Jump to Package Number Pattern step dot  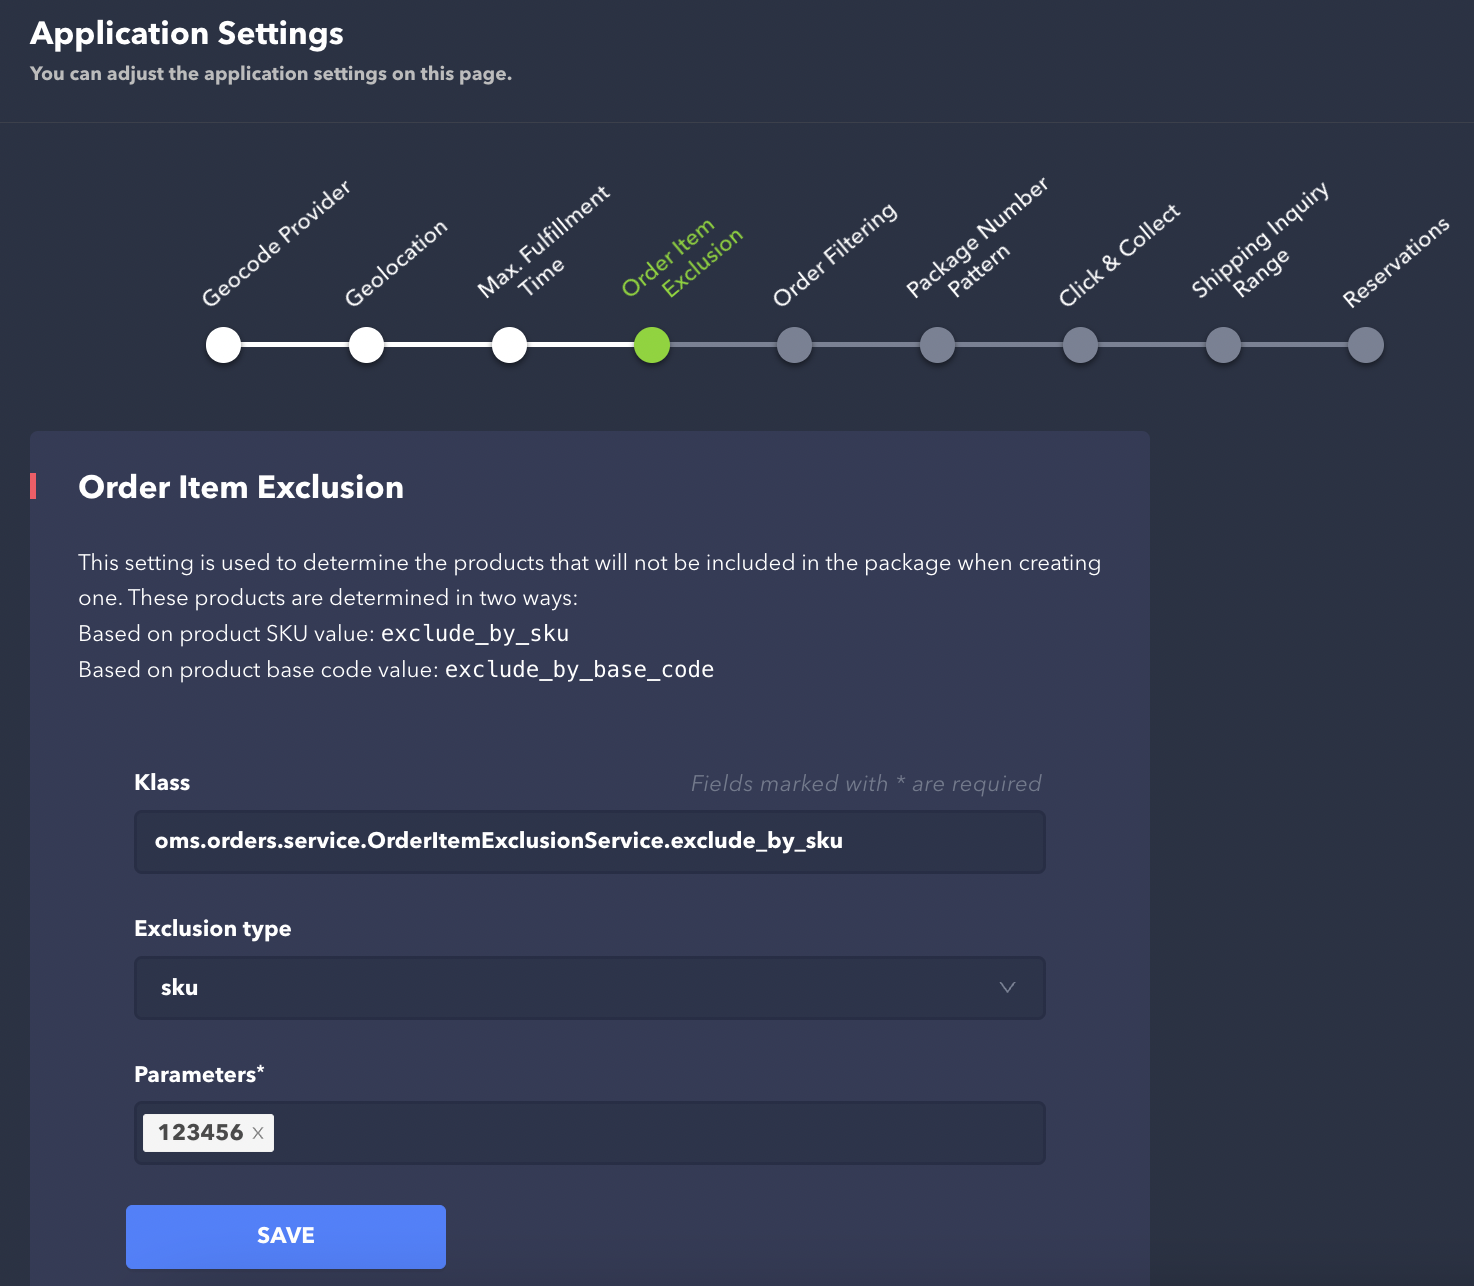pos(938,345)
